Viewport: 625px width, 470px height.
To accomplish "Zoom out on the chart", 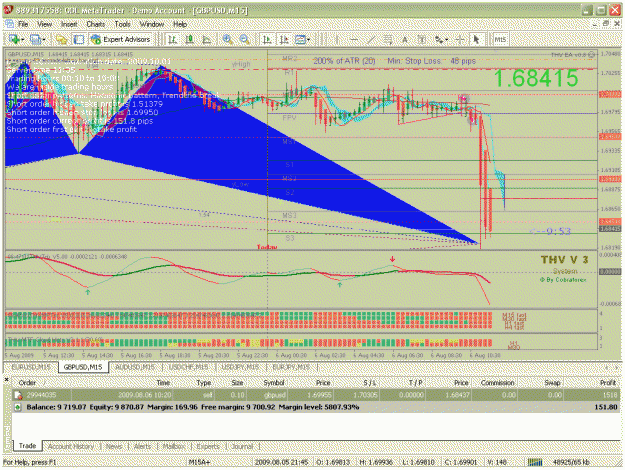I will [x=245, y=39].
